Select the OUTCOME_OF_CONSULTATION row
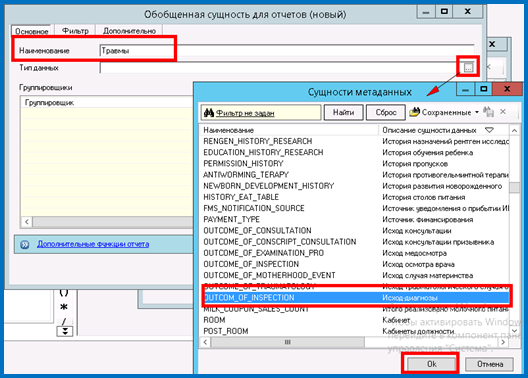This screenshot has height=378, width=528. [355, 231]
